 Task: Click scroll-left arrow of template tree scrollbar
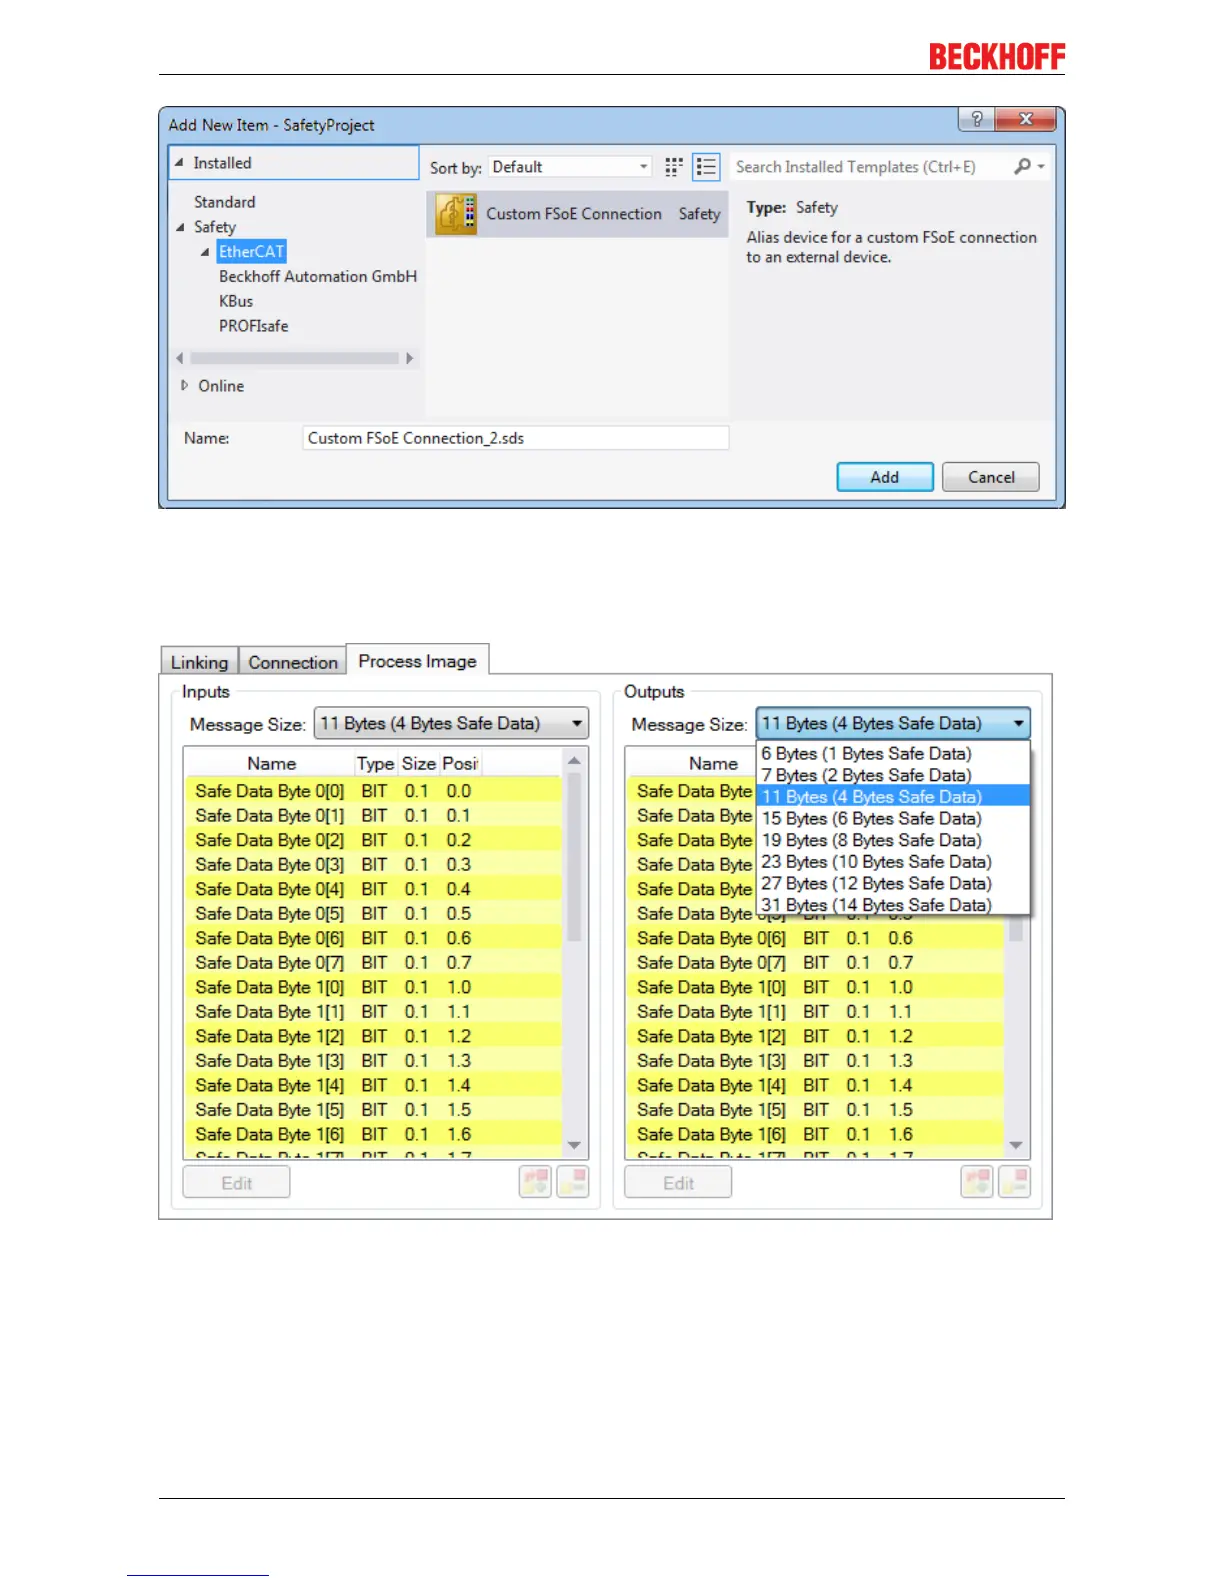tap(180, 358)
